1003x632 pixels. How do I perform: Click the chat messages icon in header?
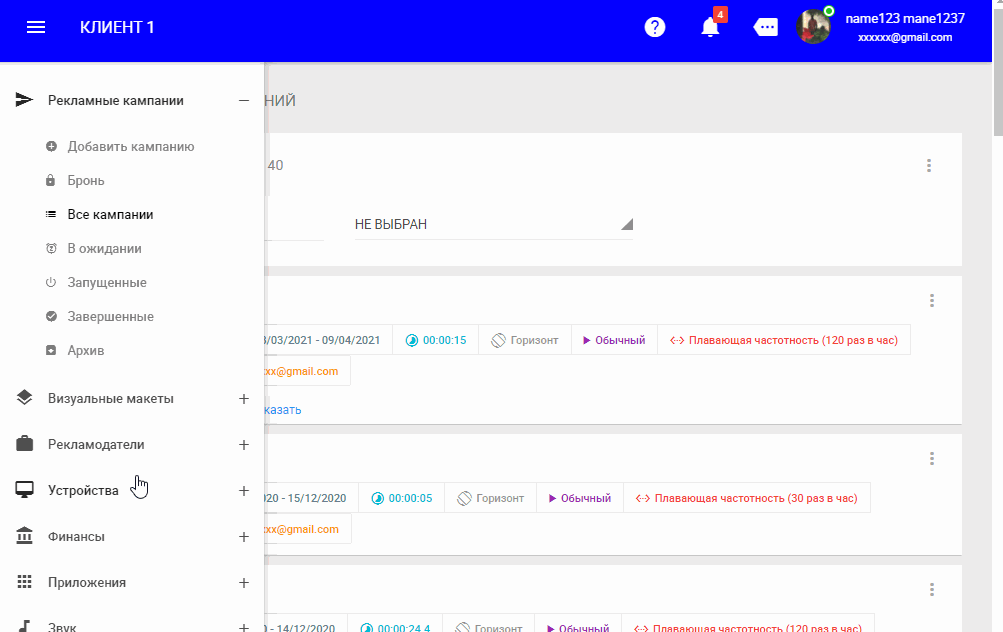766,27
